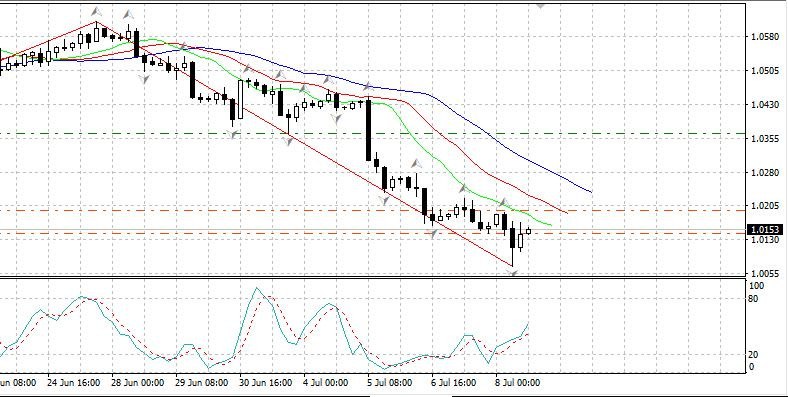Image resolution: width=788 pixels, height=397 pixels.
Task: Click the 80 level on the oscillator scale
Action: point(753,299)
